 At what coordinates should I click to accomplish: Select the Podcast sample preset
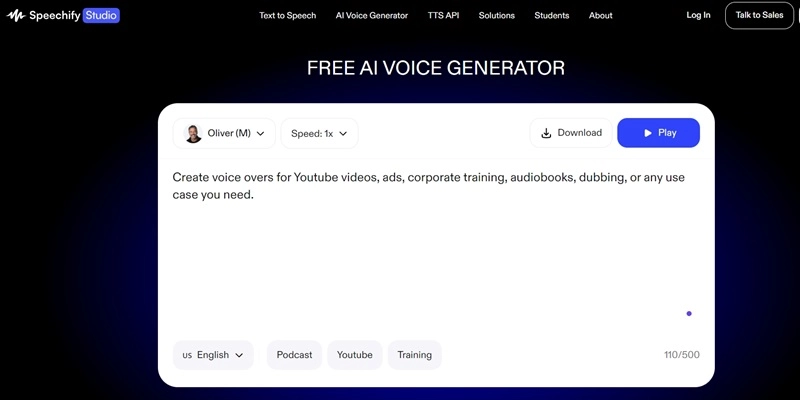click(x=294, y=355)
